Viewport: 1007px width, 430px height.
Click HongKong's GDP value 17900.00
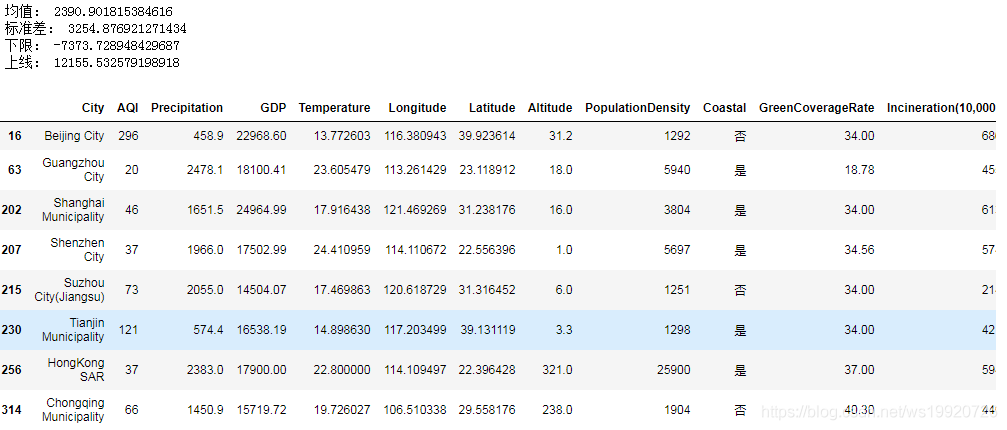261,370
